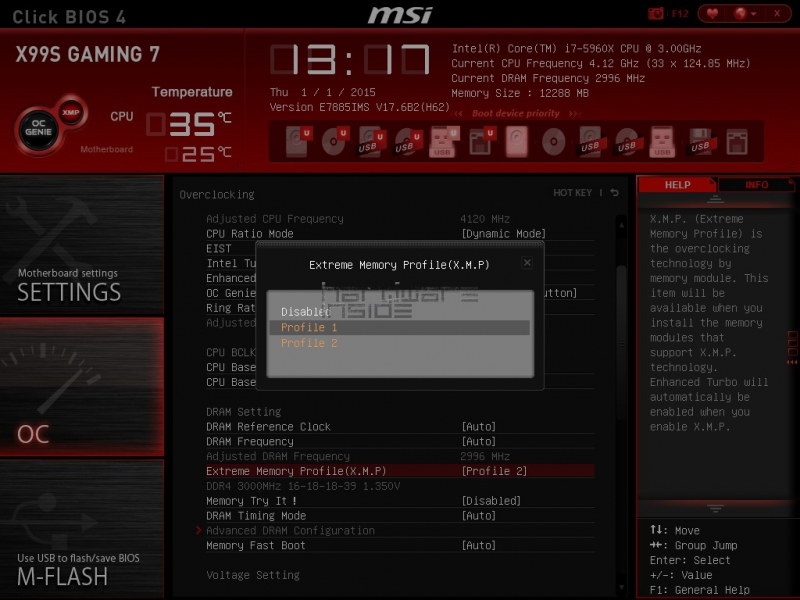Close the Extreme Memory Profile popup

pos(527,262)
